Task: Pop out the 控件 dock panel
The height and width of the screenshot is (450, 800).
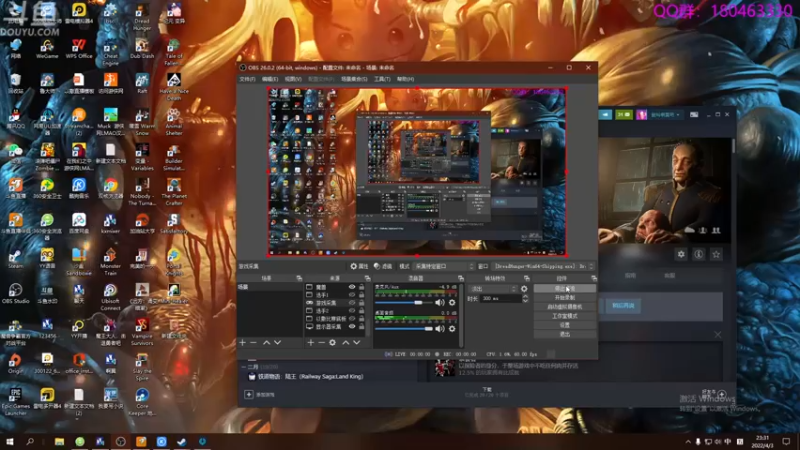Action: tap(594, 278)
